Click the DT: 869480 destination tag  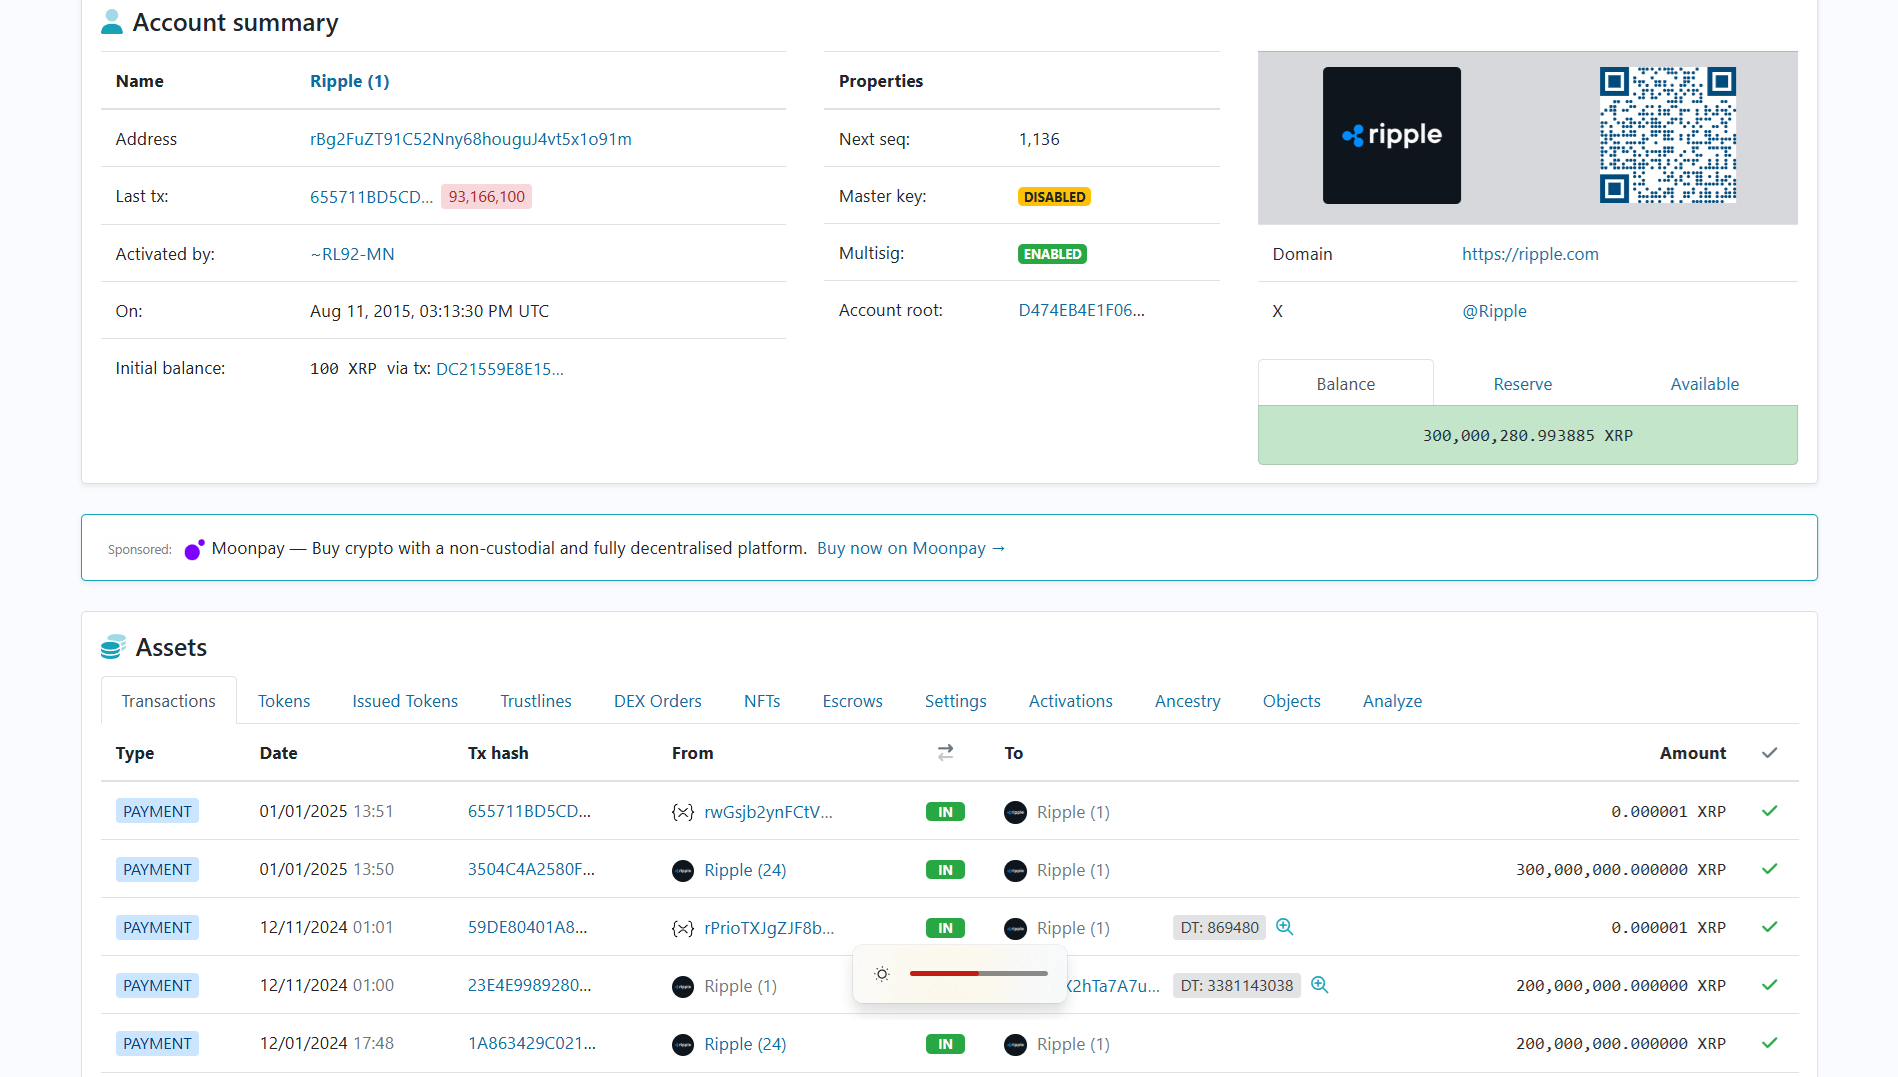(x=1220, y=928)
